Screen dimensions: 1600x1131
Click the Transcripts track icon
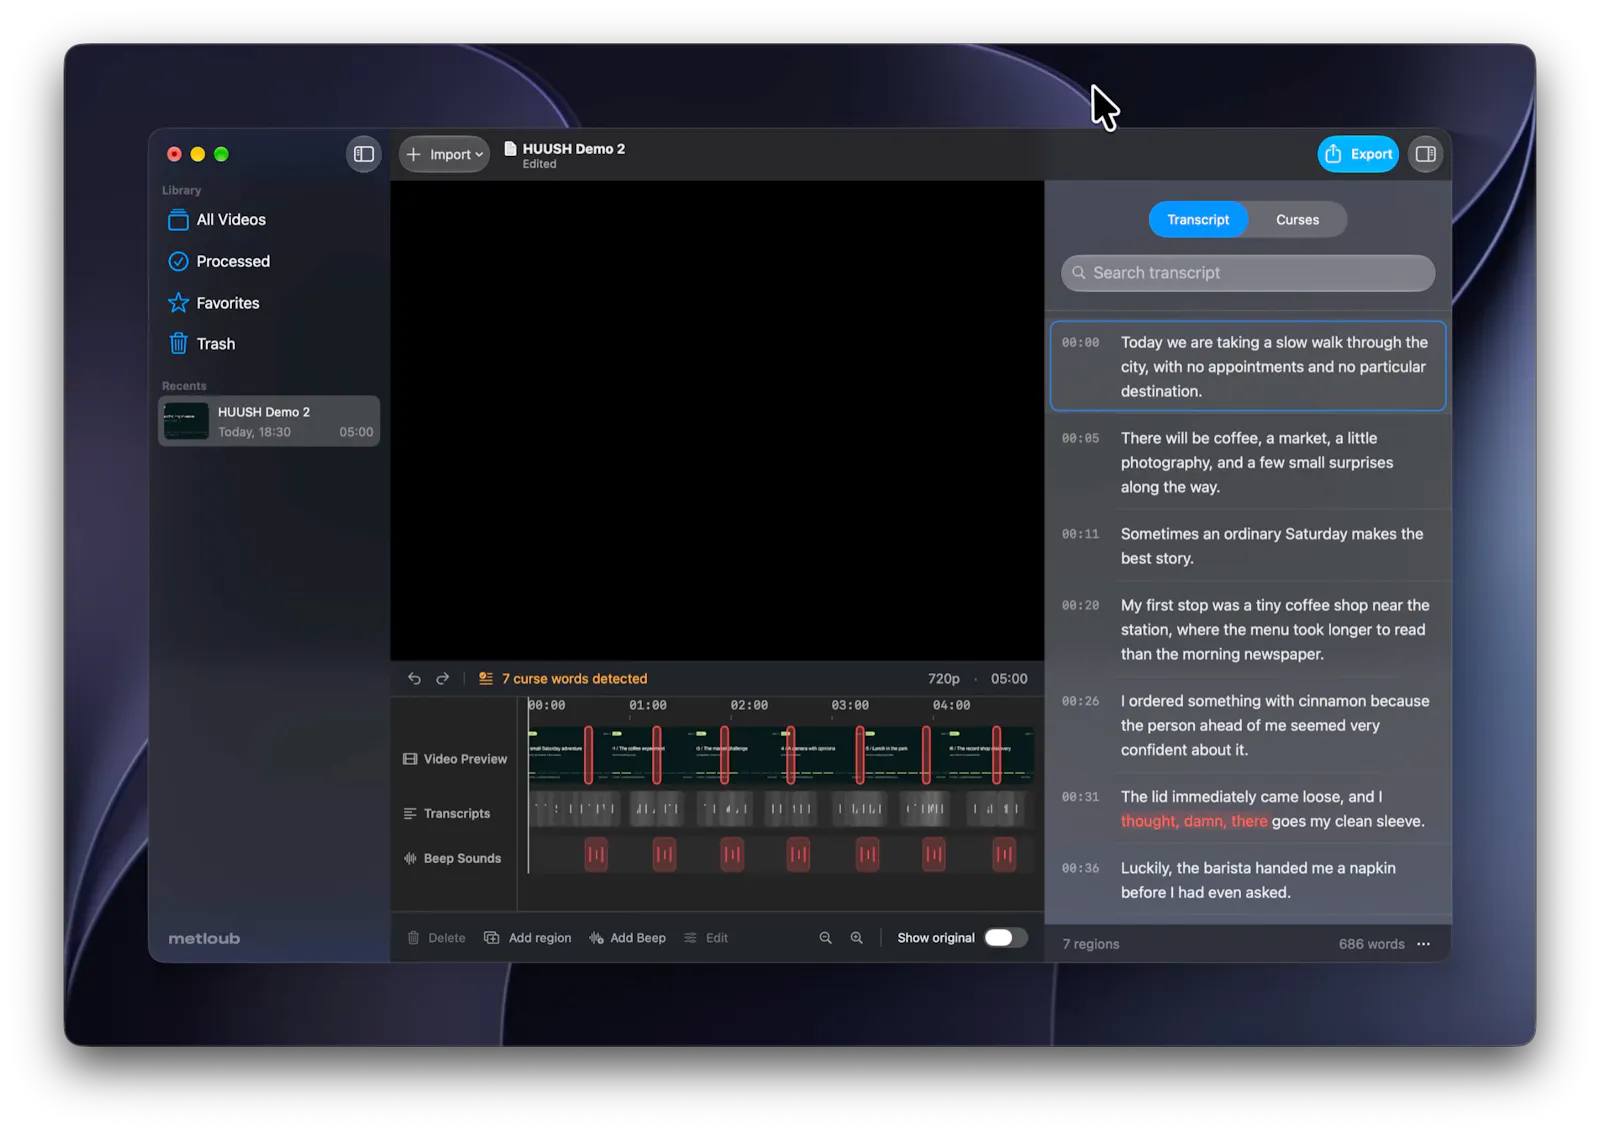(x=410, y=813)
